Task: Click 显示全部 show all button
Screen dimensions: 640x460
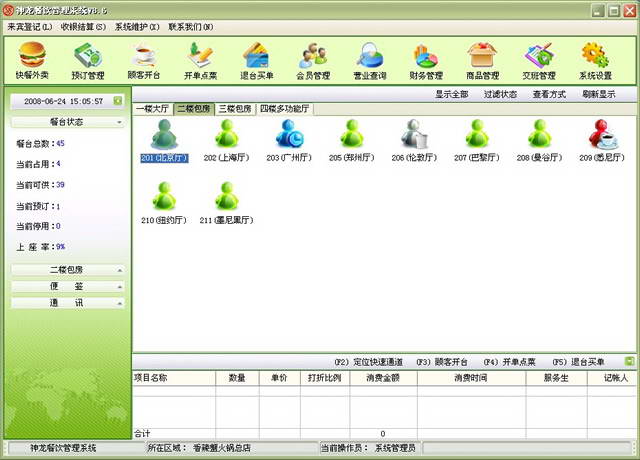Action: 451,94
